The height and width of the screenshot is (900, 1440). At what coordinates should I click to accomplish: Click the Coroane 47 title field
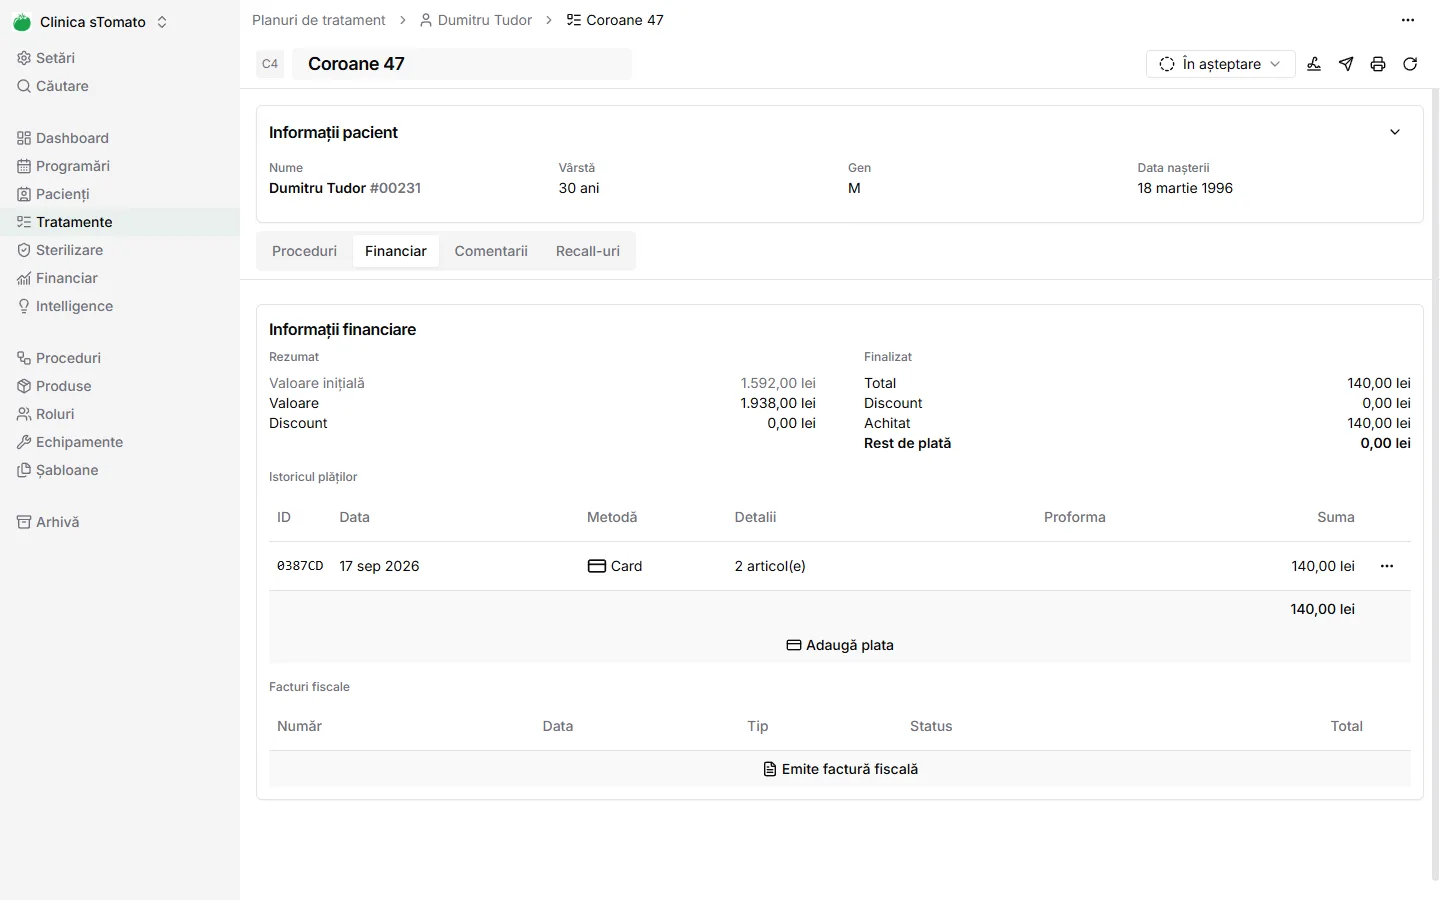tap(462, 64)
